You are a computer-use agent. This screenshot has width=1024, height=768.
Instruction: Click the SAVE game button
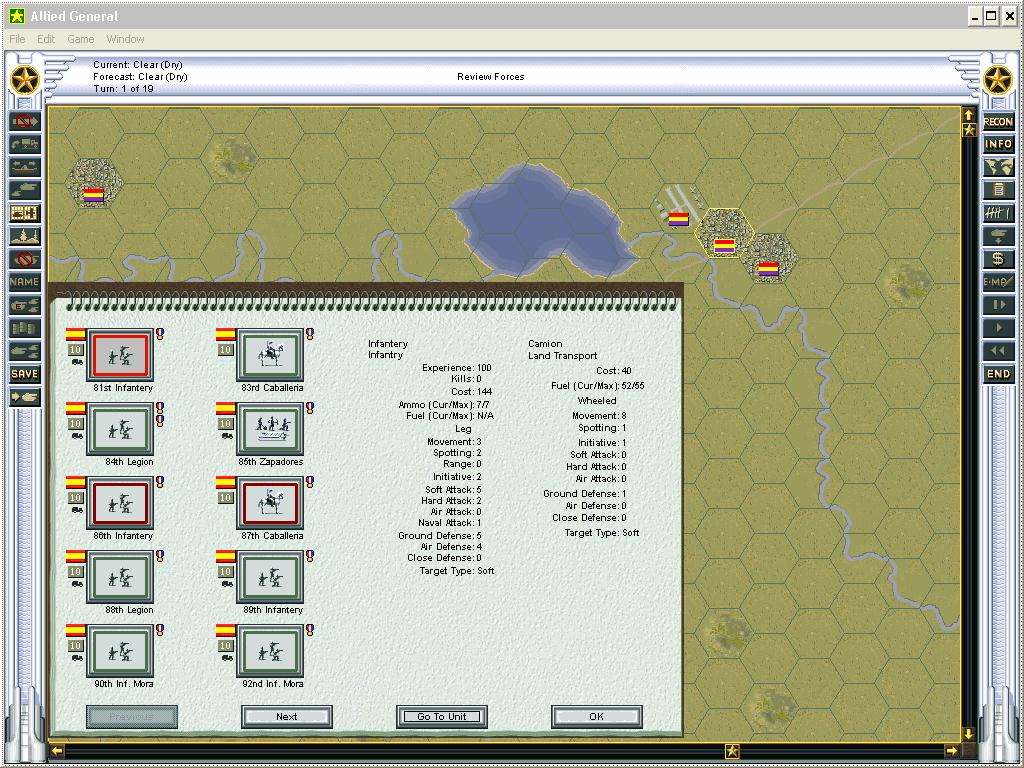pos(25,374)
